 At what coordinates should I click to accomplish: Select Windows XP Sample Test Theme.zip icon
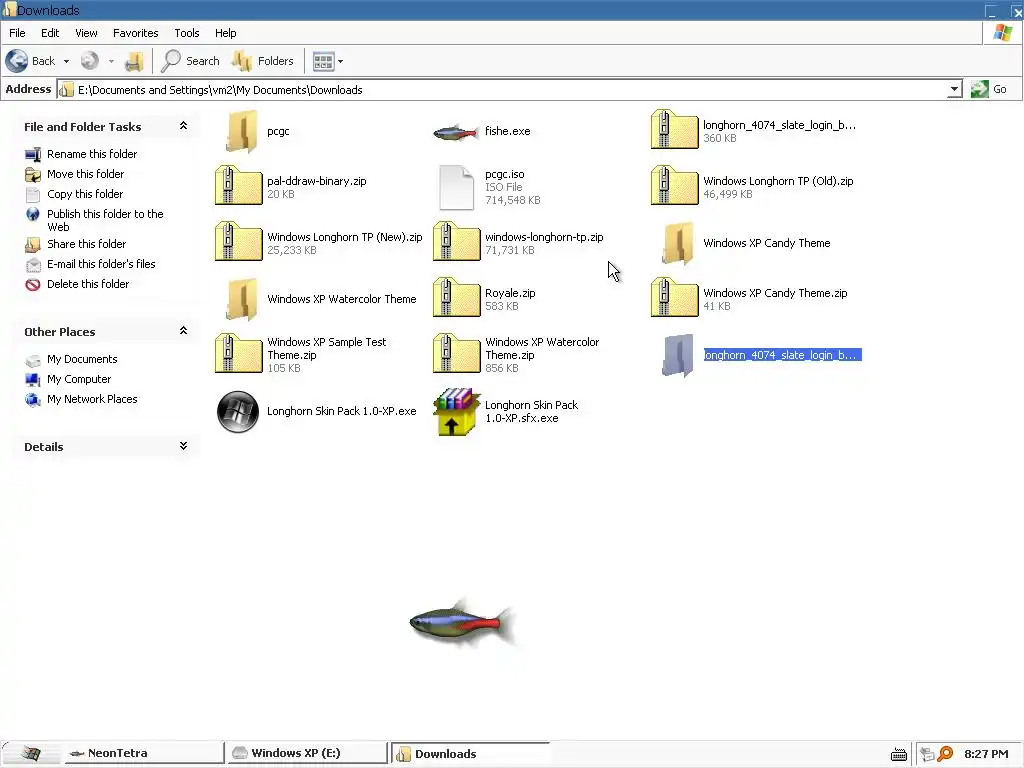(238, 353)
